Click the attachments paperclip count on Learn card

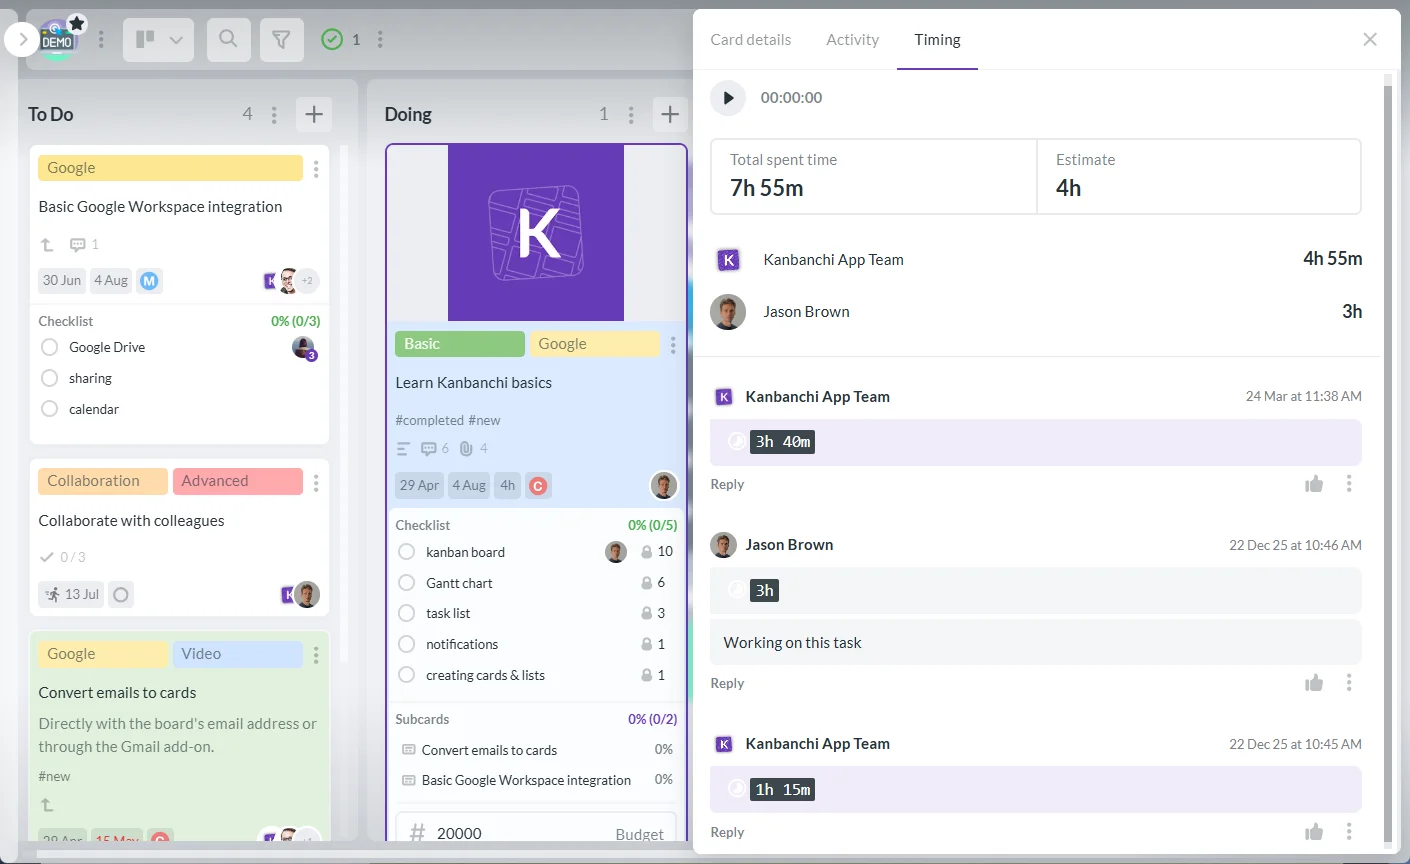point(474,449)
